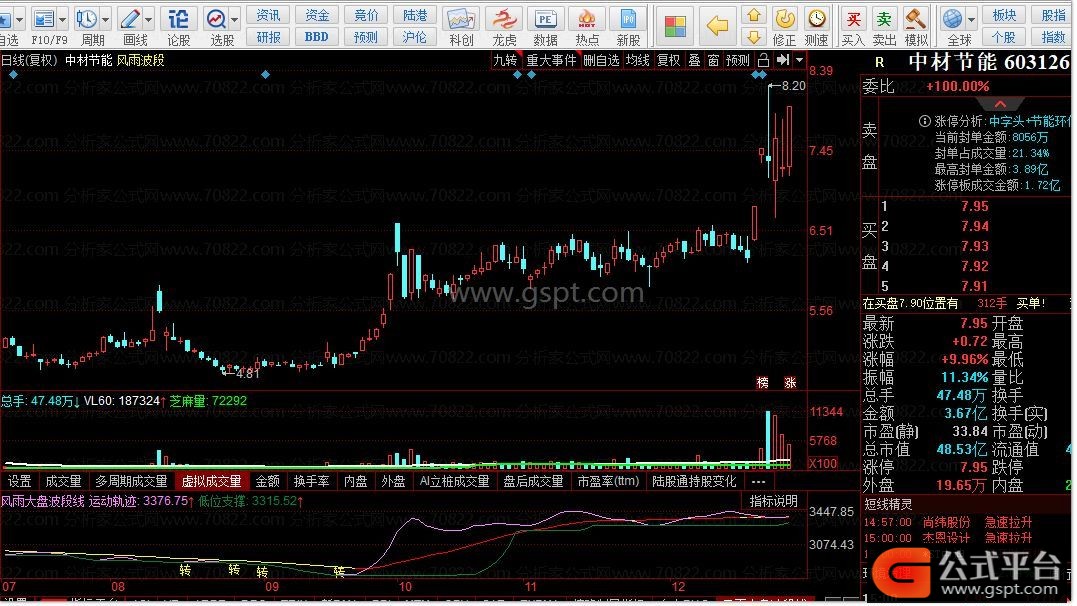Toggle the 叠 overlay option

(x=694, y=60)
